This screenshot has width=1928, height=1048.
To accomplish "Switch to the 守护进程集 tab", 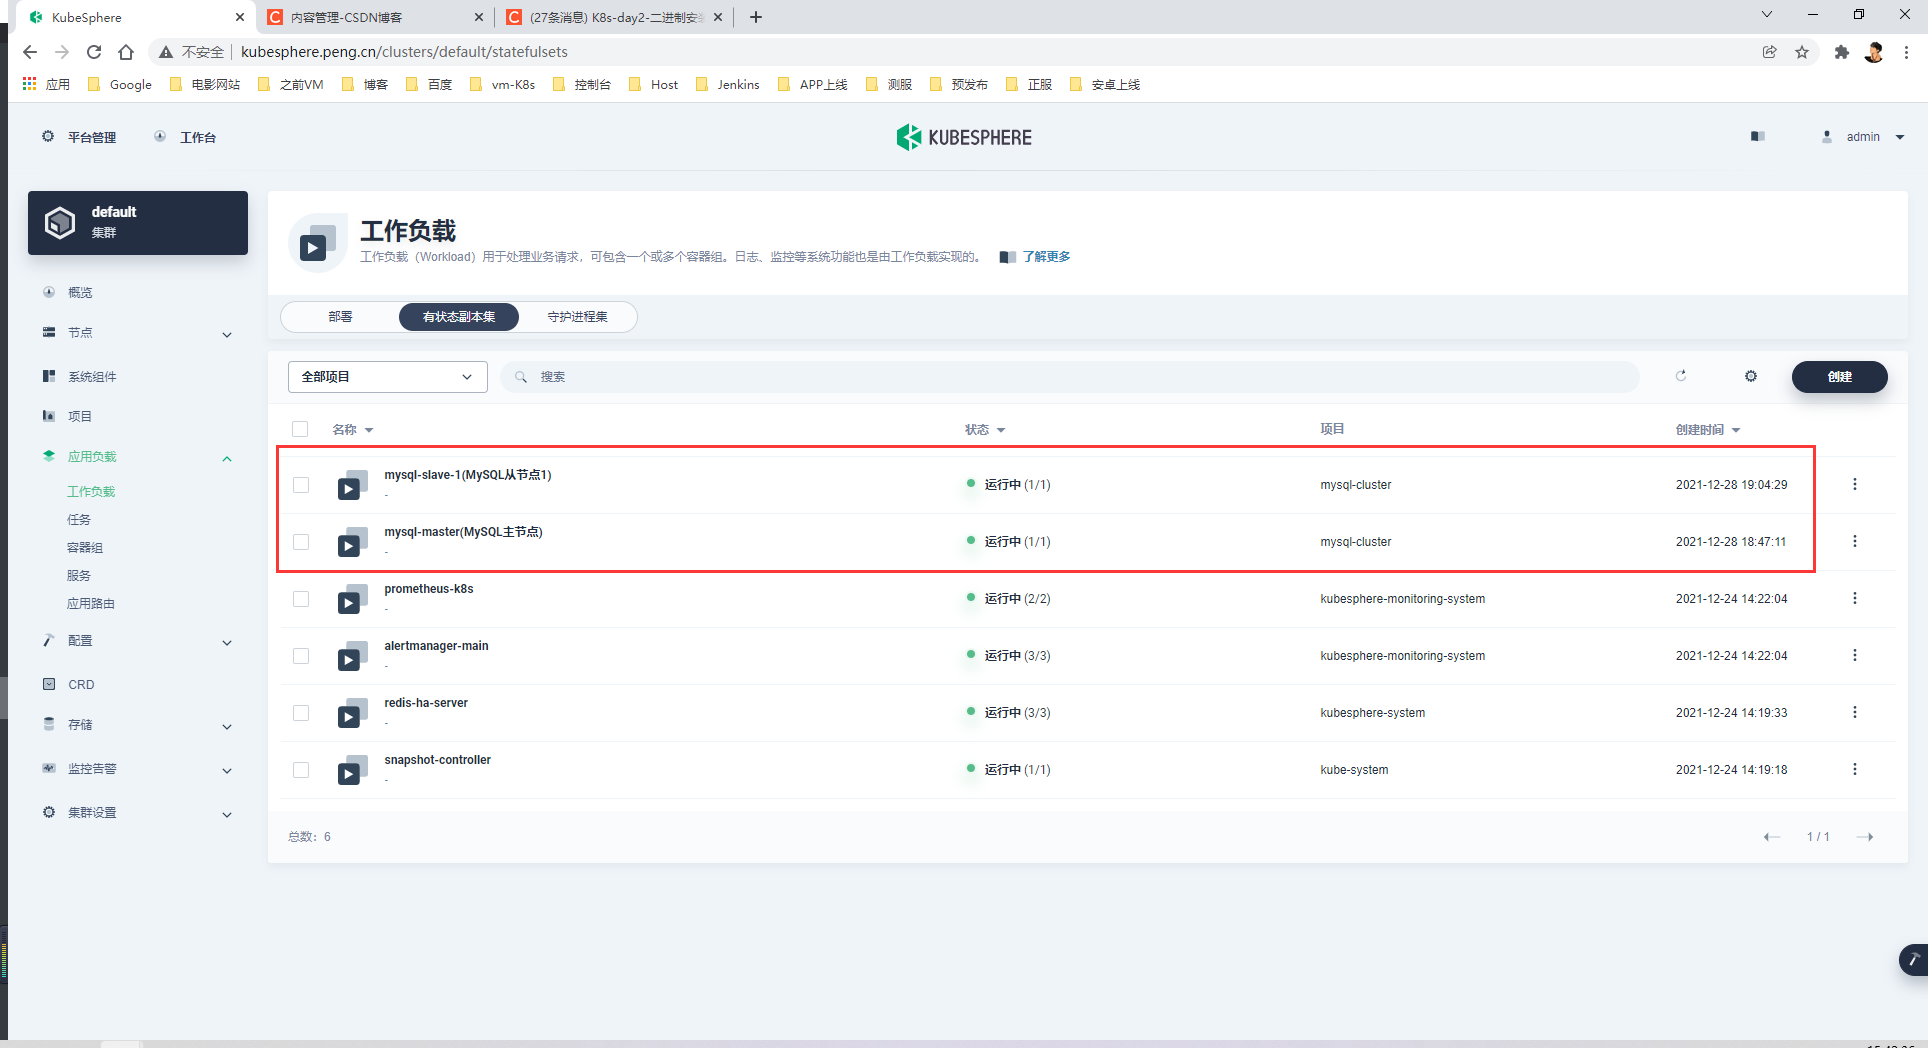I will [x=577, y=317].
